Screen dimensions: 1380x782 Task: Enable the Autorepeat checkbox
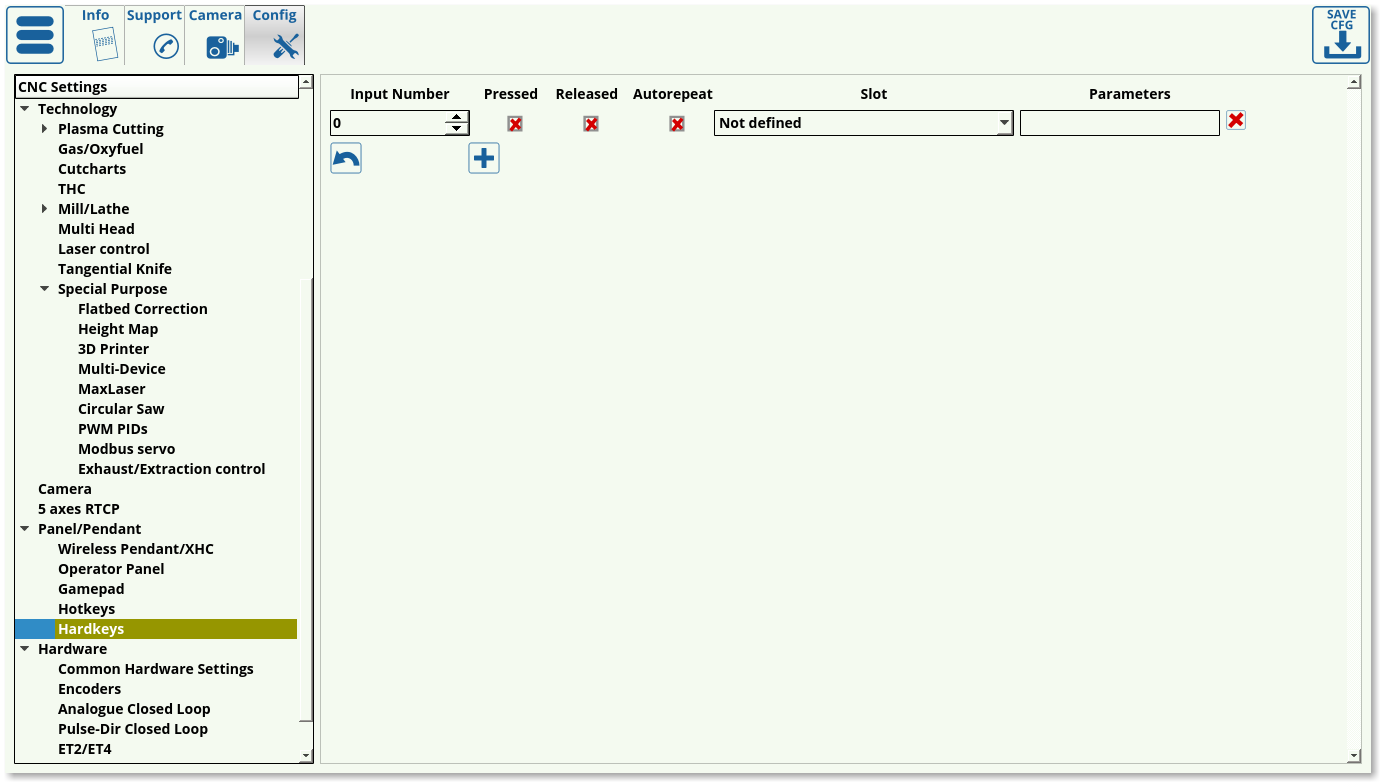(x=677, y=124)
